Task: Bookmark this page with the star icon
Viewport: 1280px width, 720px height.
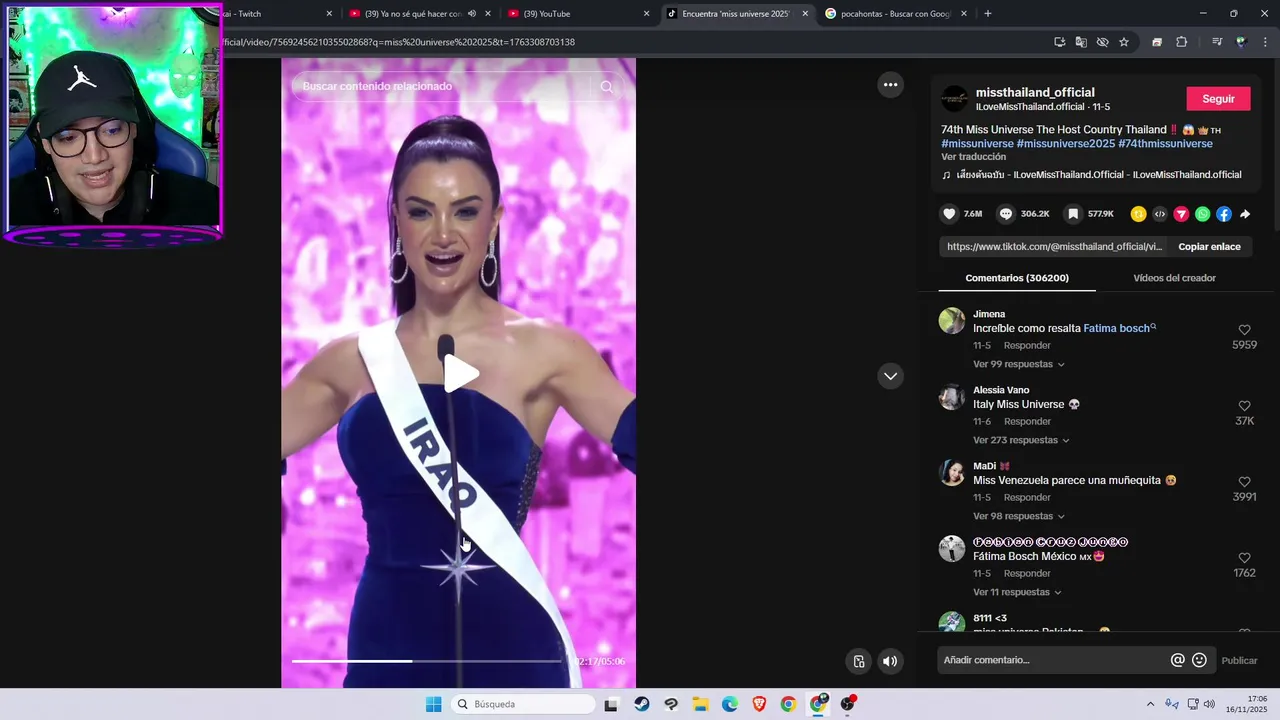Action: pyautogui.click(x=1124, y=42)
